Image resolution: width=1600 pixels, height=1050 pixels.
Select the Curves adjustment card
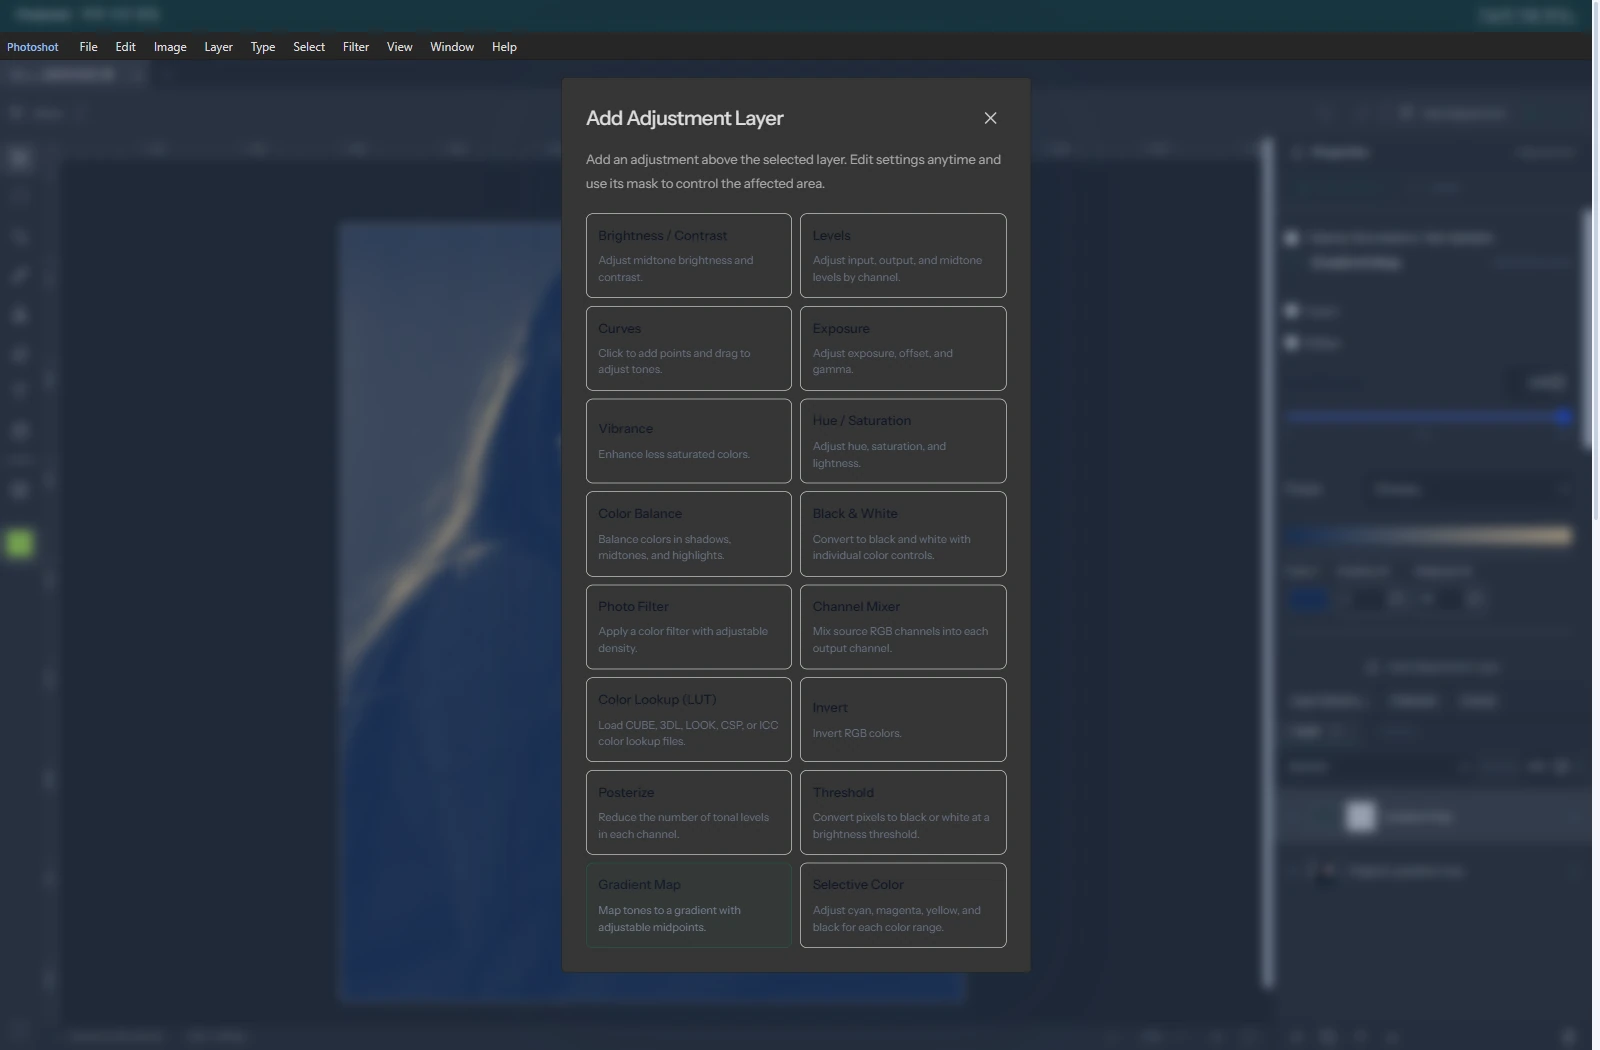689,348
